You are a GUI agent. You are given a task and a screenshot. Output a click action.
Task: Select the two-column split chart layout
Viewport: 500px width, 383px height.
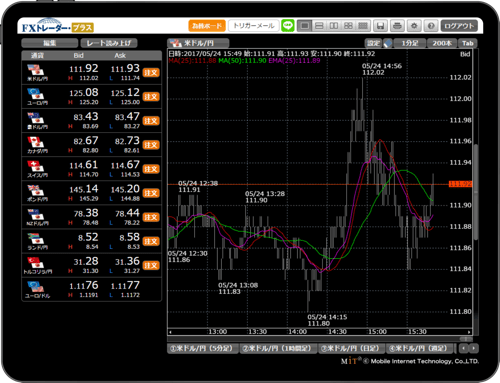coord(334,26)
